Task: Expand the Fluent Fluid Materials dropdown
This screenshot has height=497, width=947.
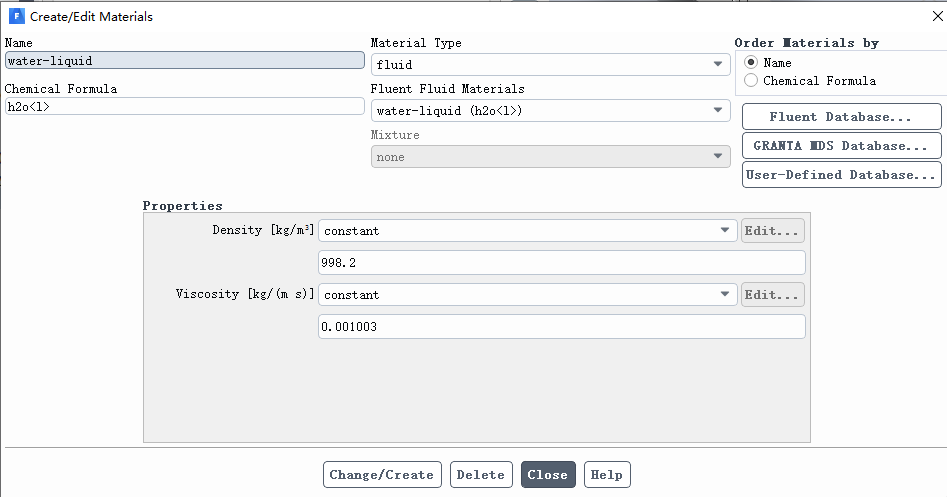Action: [551, 111]
